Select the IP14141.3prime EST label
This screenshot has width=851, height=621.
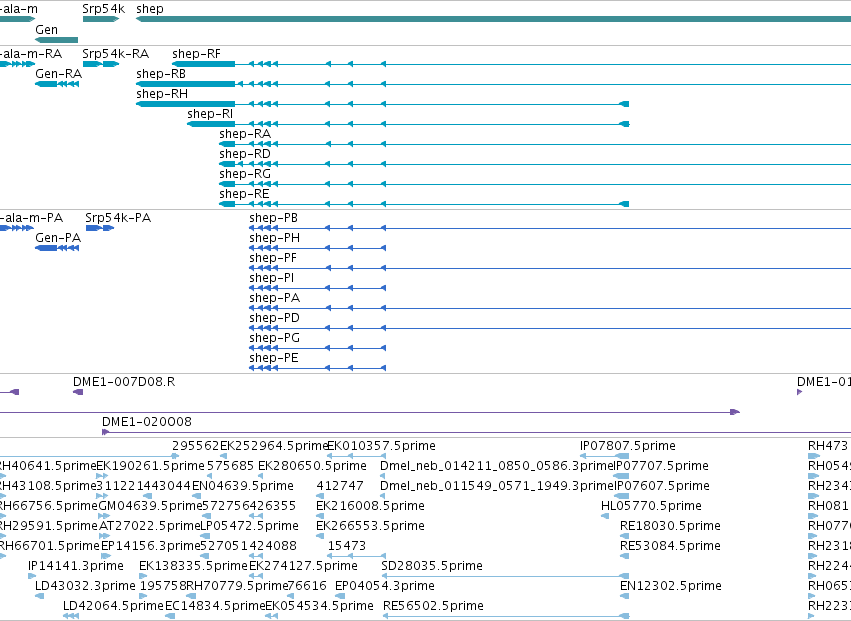tap(76, 566)
